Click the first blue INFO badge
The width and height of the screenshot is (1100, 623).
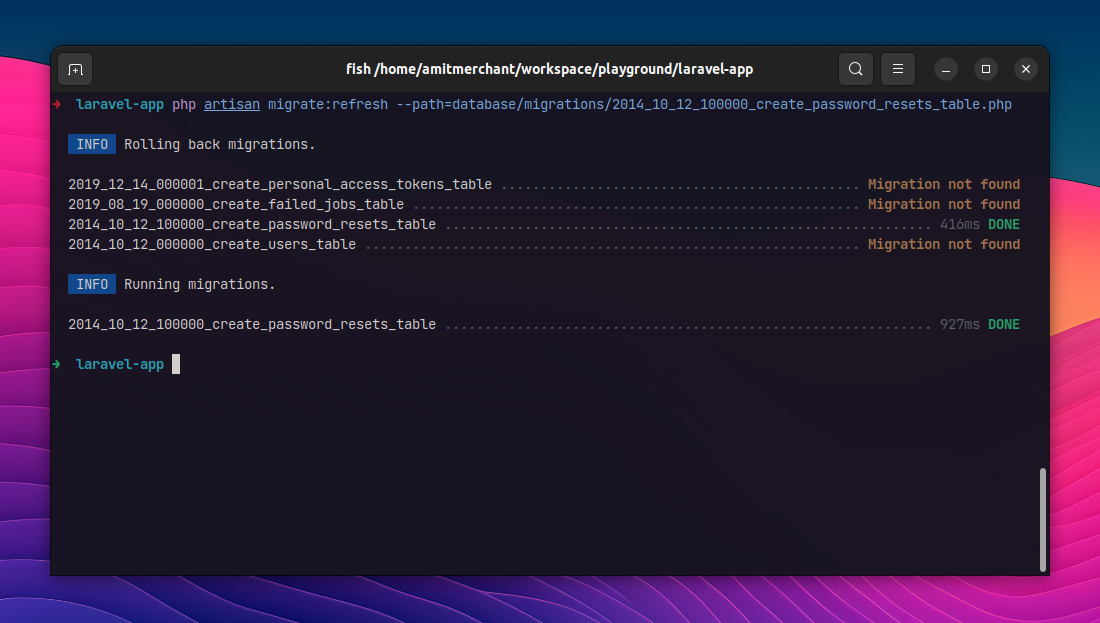(92, 145)
